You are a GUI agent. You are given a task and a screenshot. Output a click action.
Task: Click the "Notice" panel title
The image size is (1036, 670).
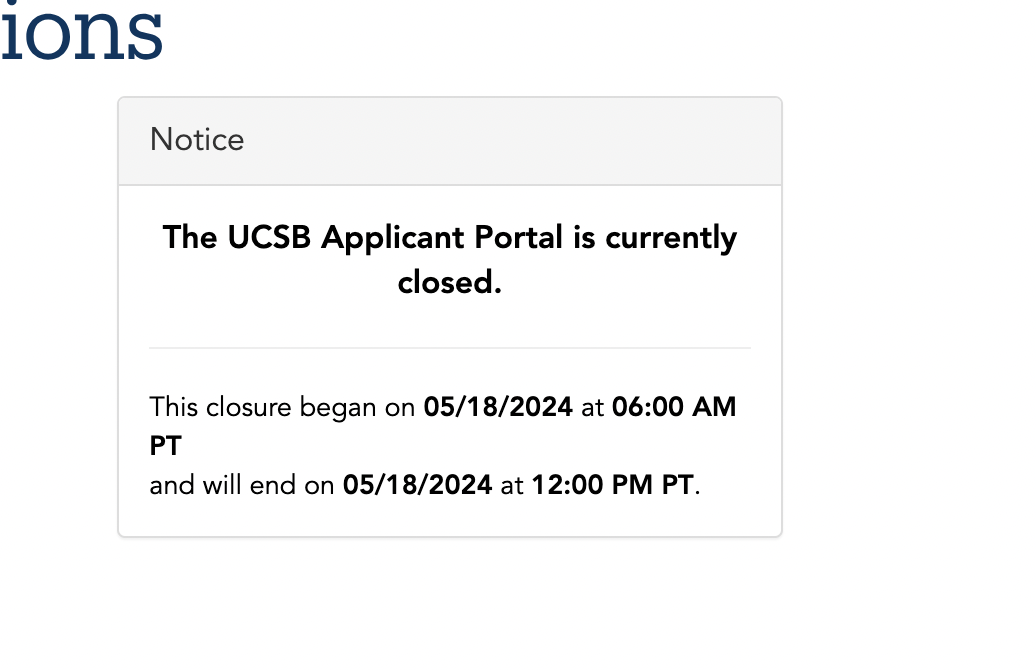click(x=197, y=140)
